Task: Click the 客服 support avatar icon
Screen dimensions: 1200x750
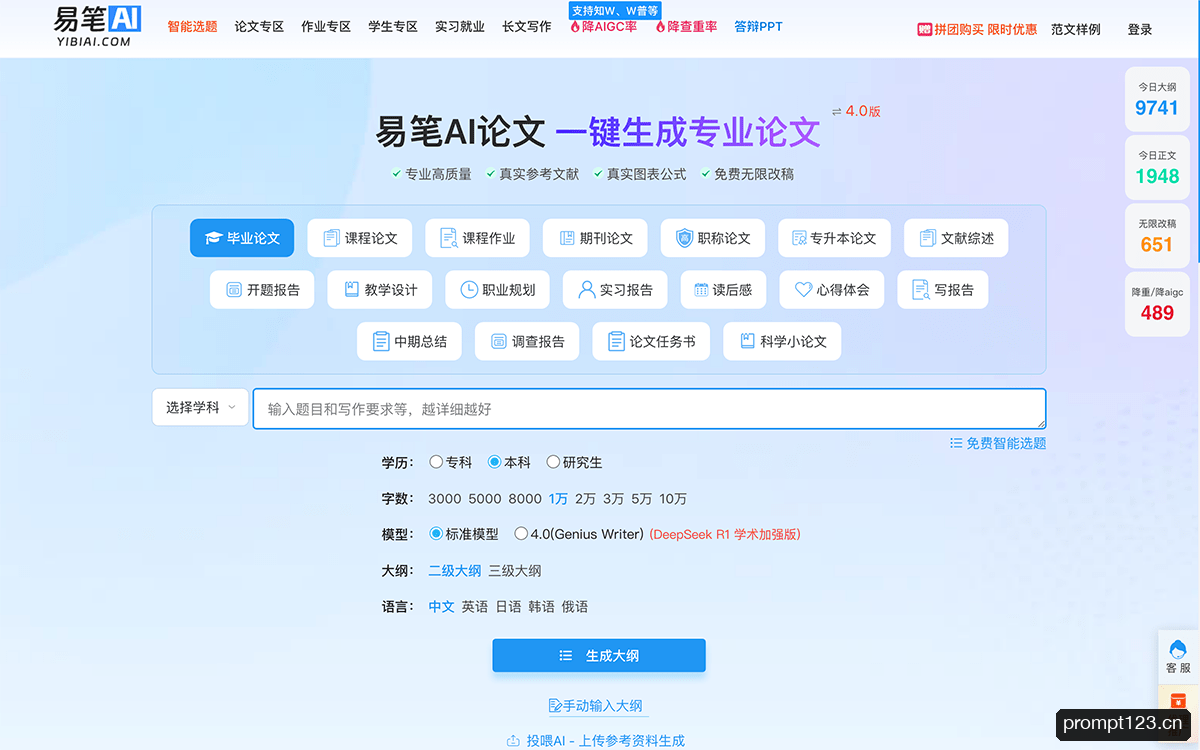Action: click(1178, 649)
